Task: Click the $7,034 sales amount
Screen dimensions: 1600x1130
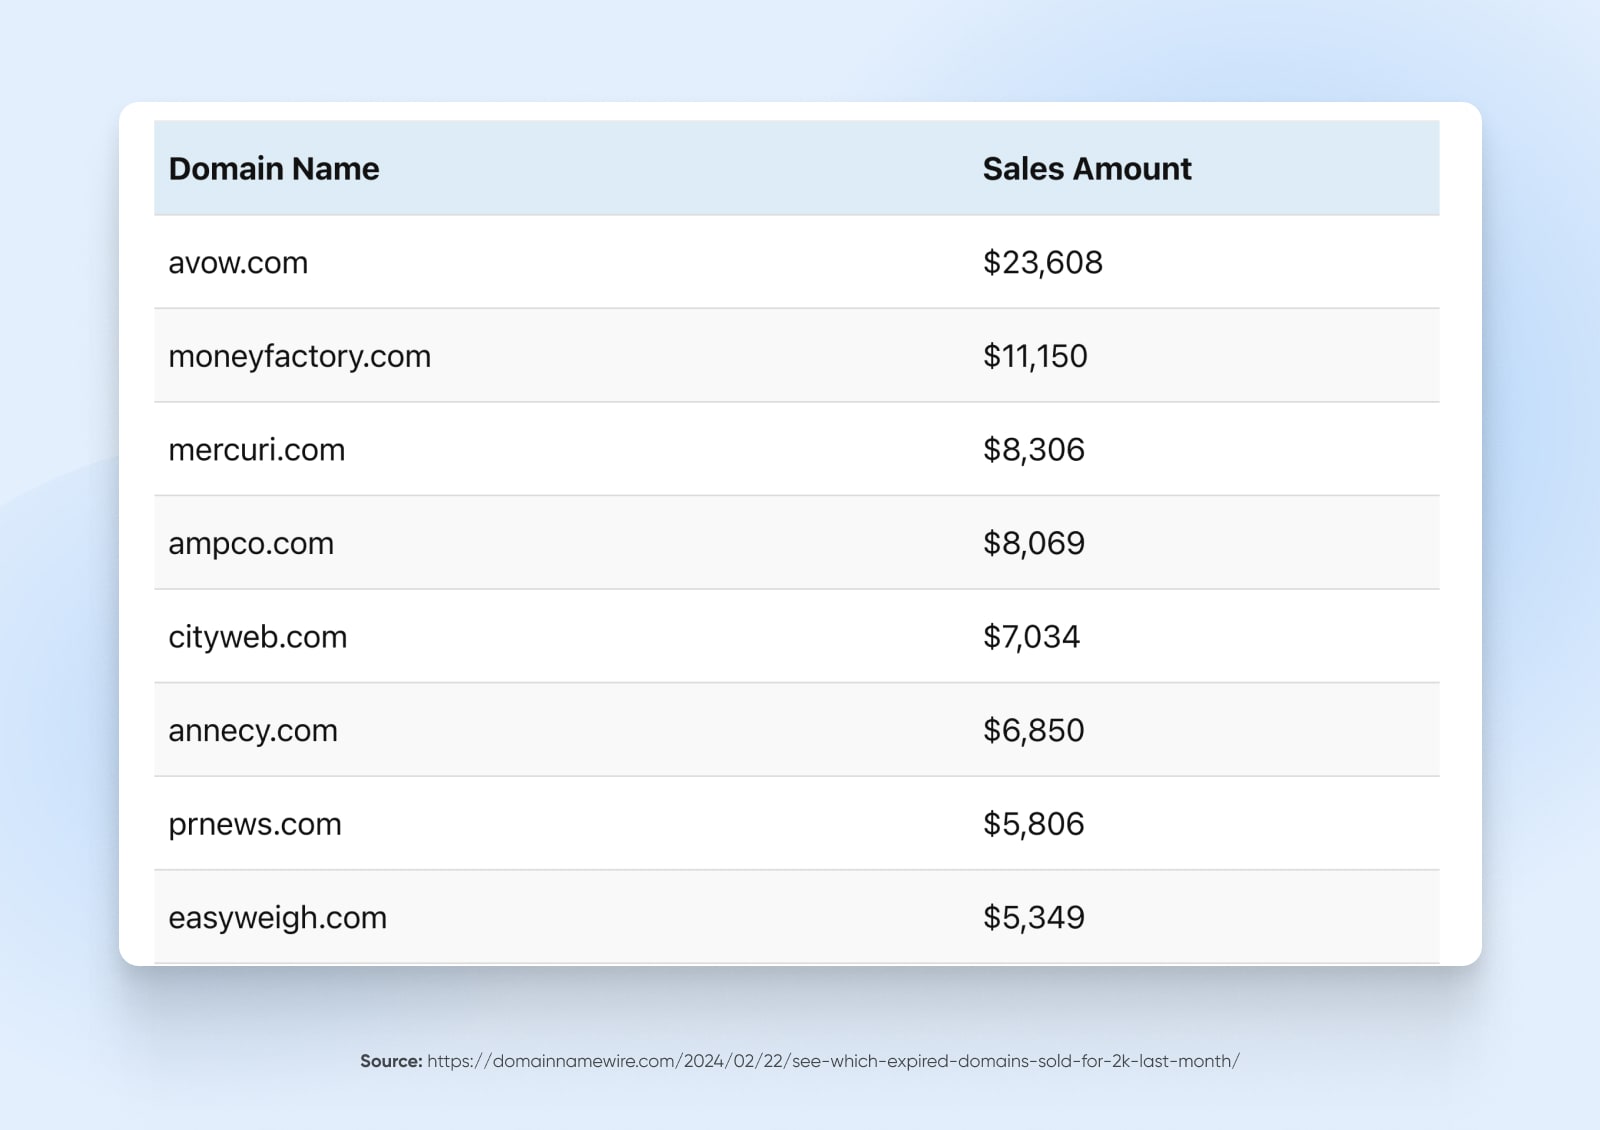Action: pos(1031,637)
